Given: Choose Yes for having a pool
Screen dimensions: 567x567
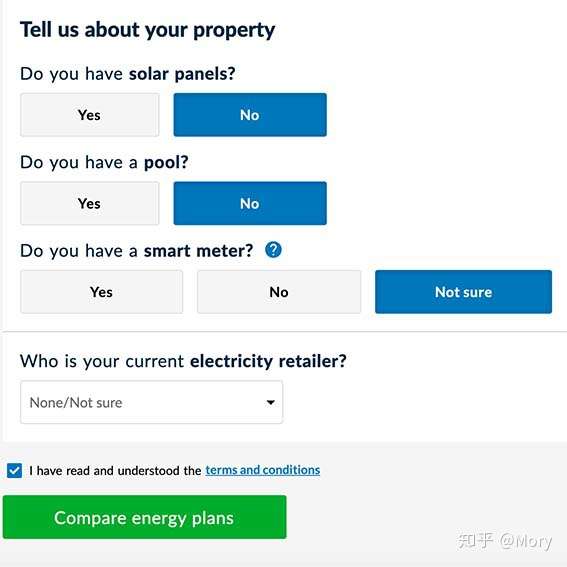Looking at the screenshot, I should (90, 203).
